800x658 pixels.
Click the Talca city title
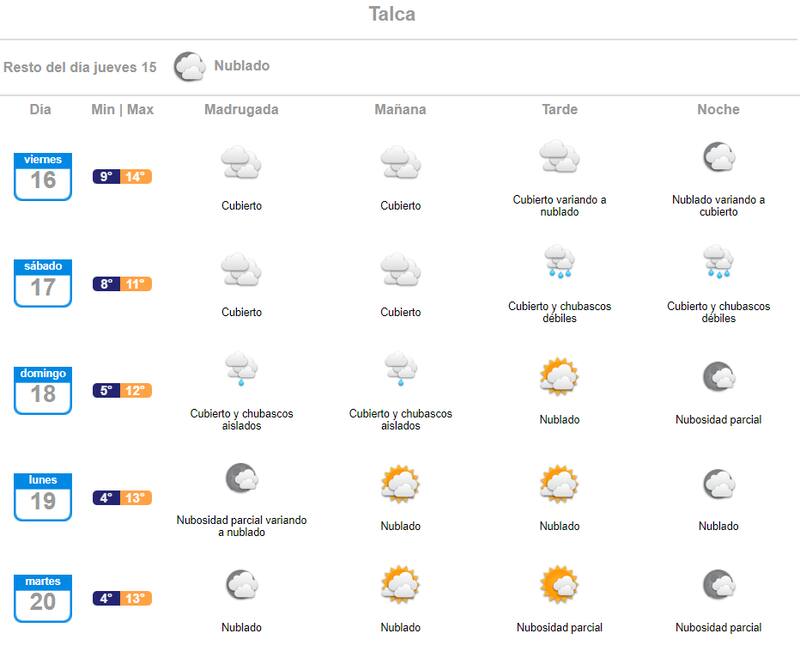(x=392, y=15)
